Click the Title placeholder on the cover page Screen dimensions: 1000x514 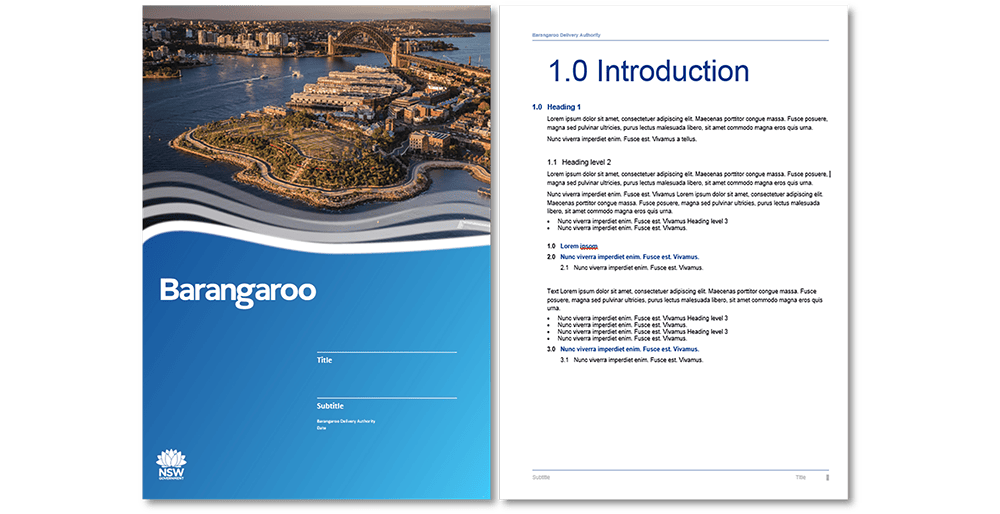325,360
